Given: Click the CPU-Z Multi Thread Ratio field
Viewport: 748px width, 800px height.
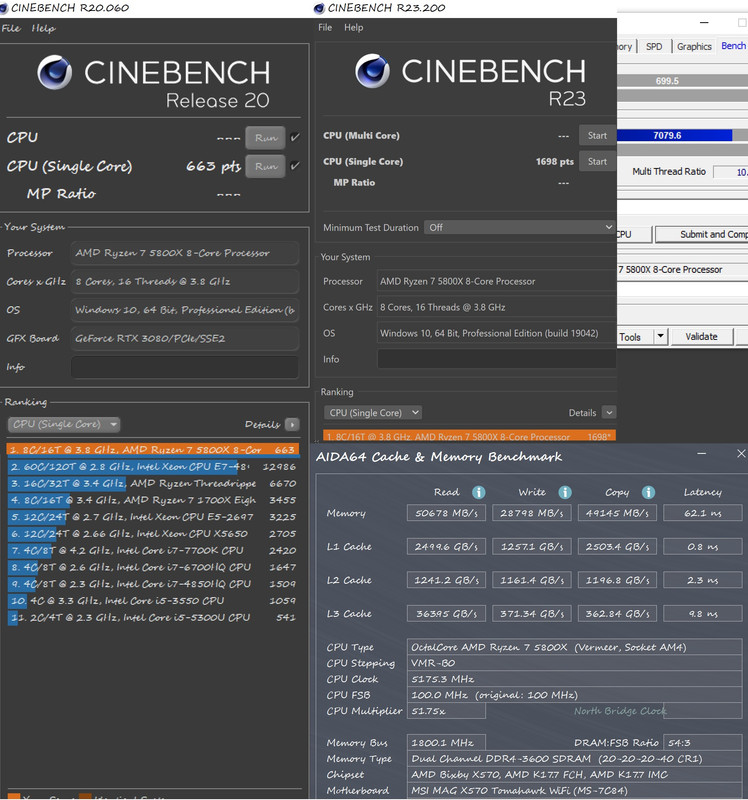Looking at the screenshot, I should 731,172.
